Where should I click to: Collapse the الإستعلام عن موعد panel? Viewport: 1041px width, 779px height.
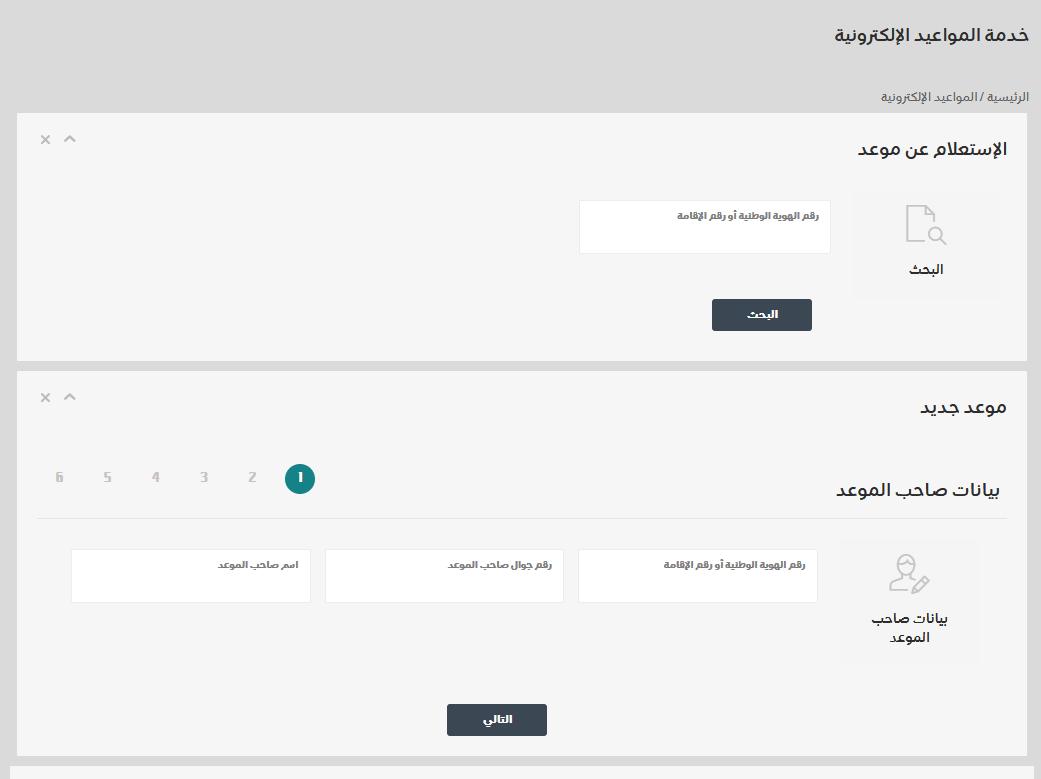tap(70, 139)
